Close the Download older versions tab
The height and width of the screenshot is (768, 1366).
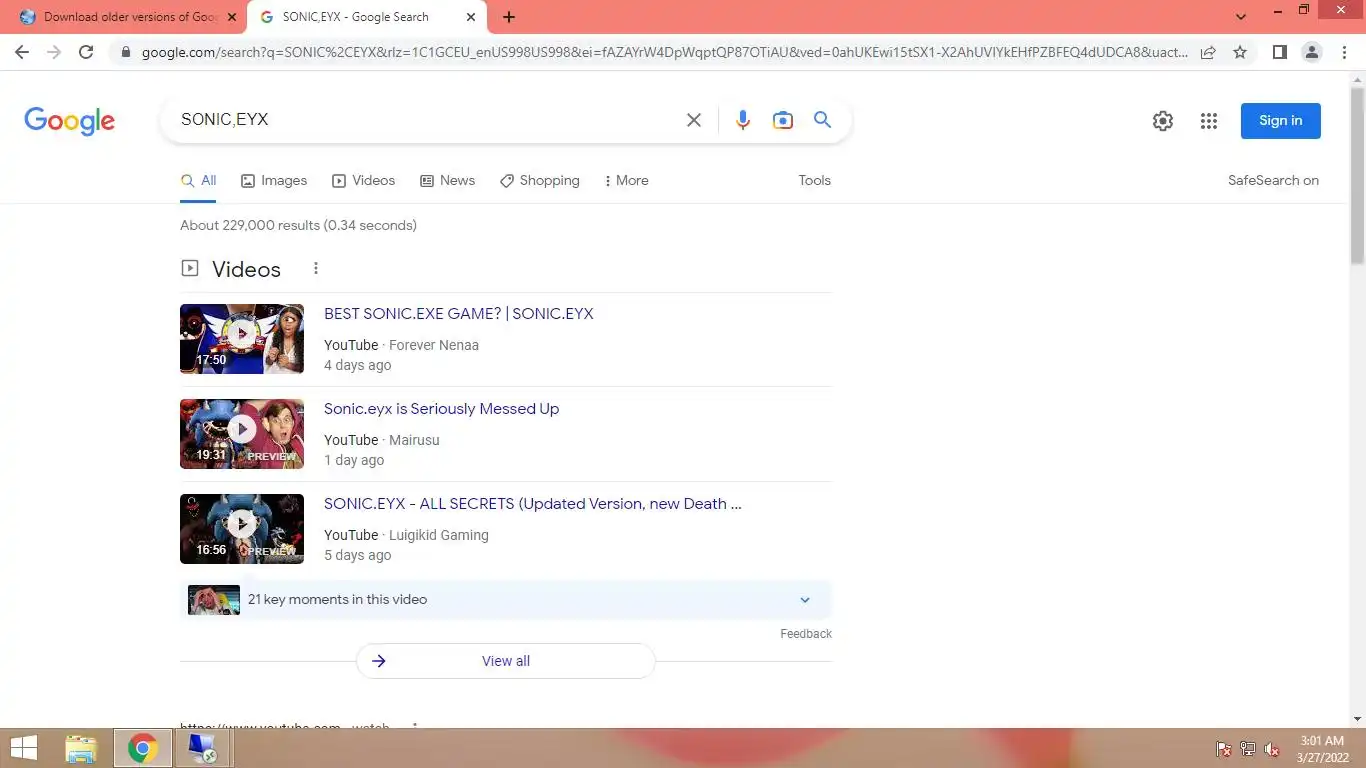(x=232, y=17)
